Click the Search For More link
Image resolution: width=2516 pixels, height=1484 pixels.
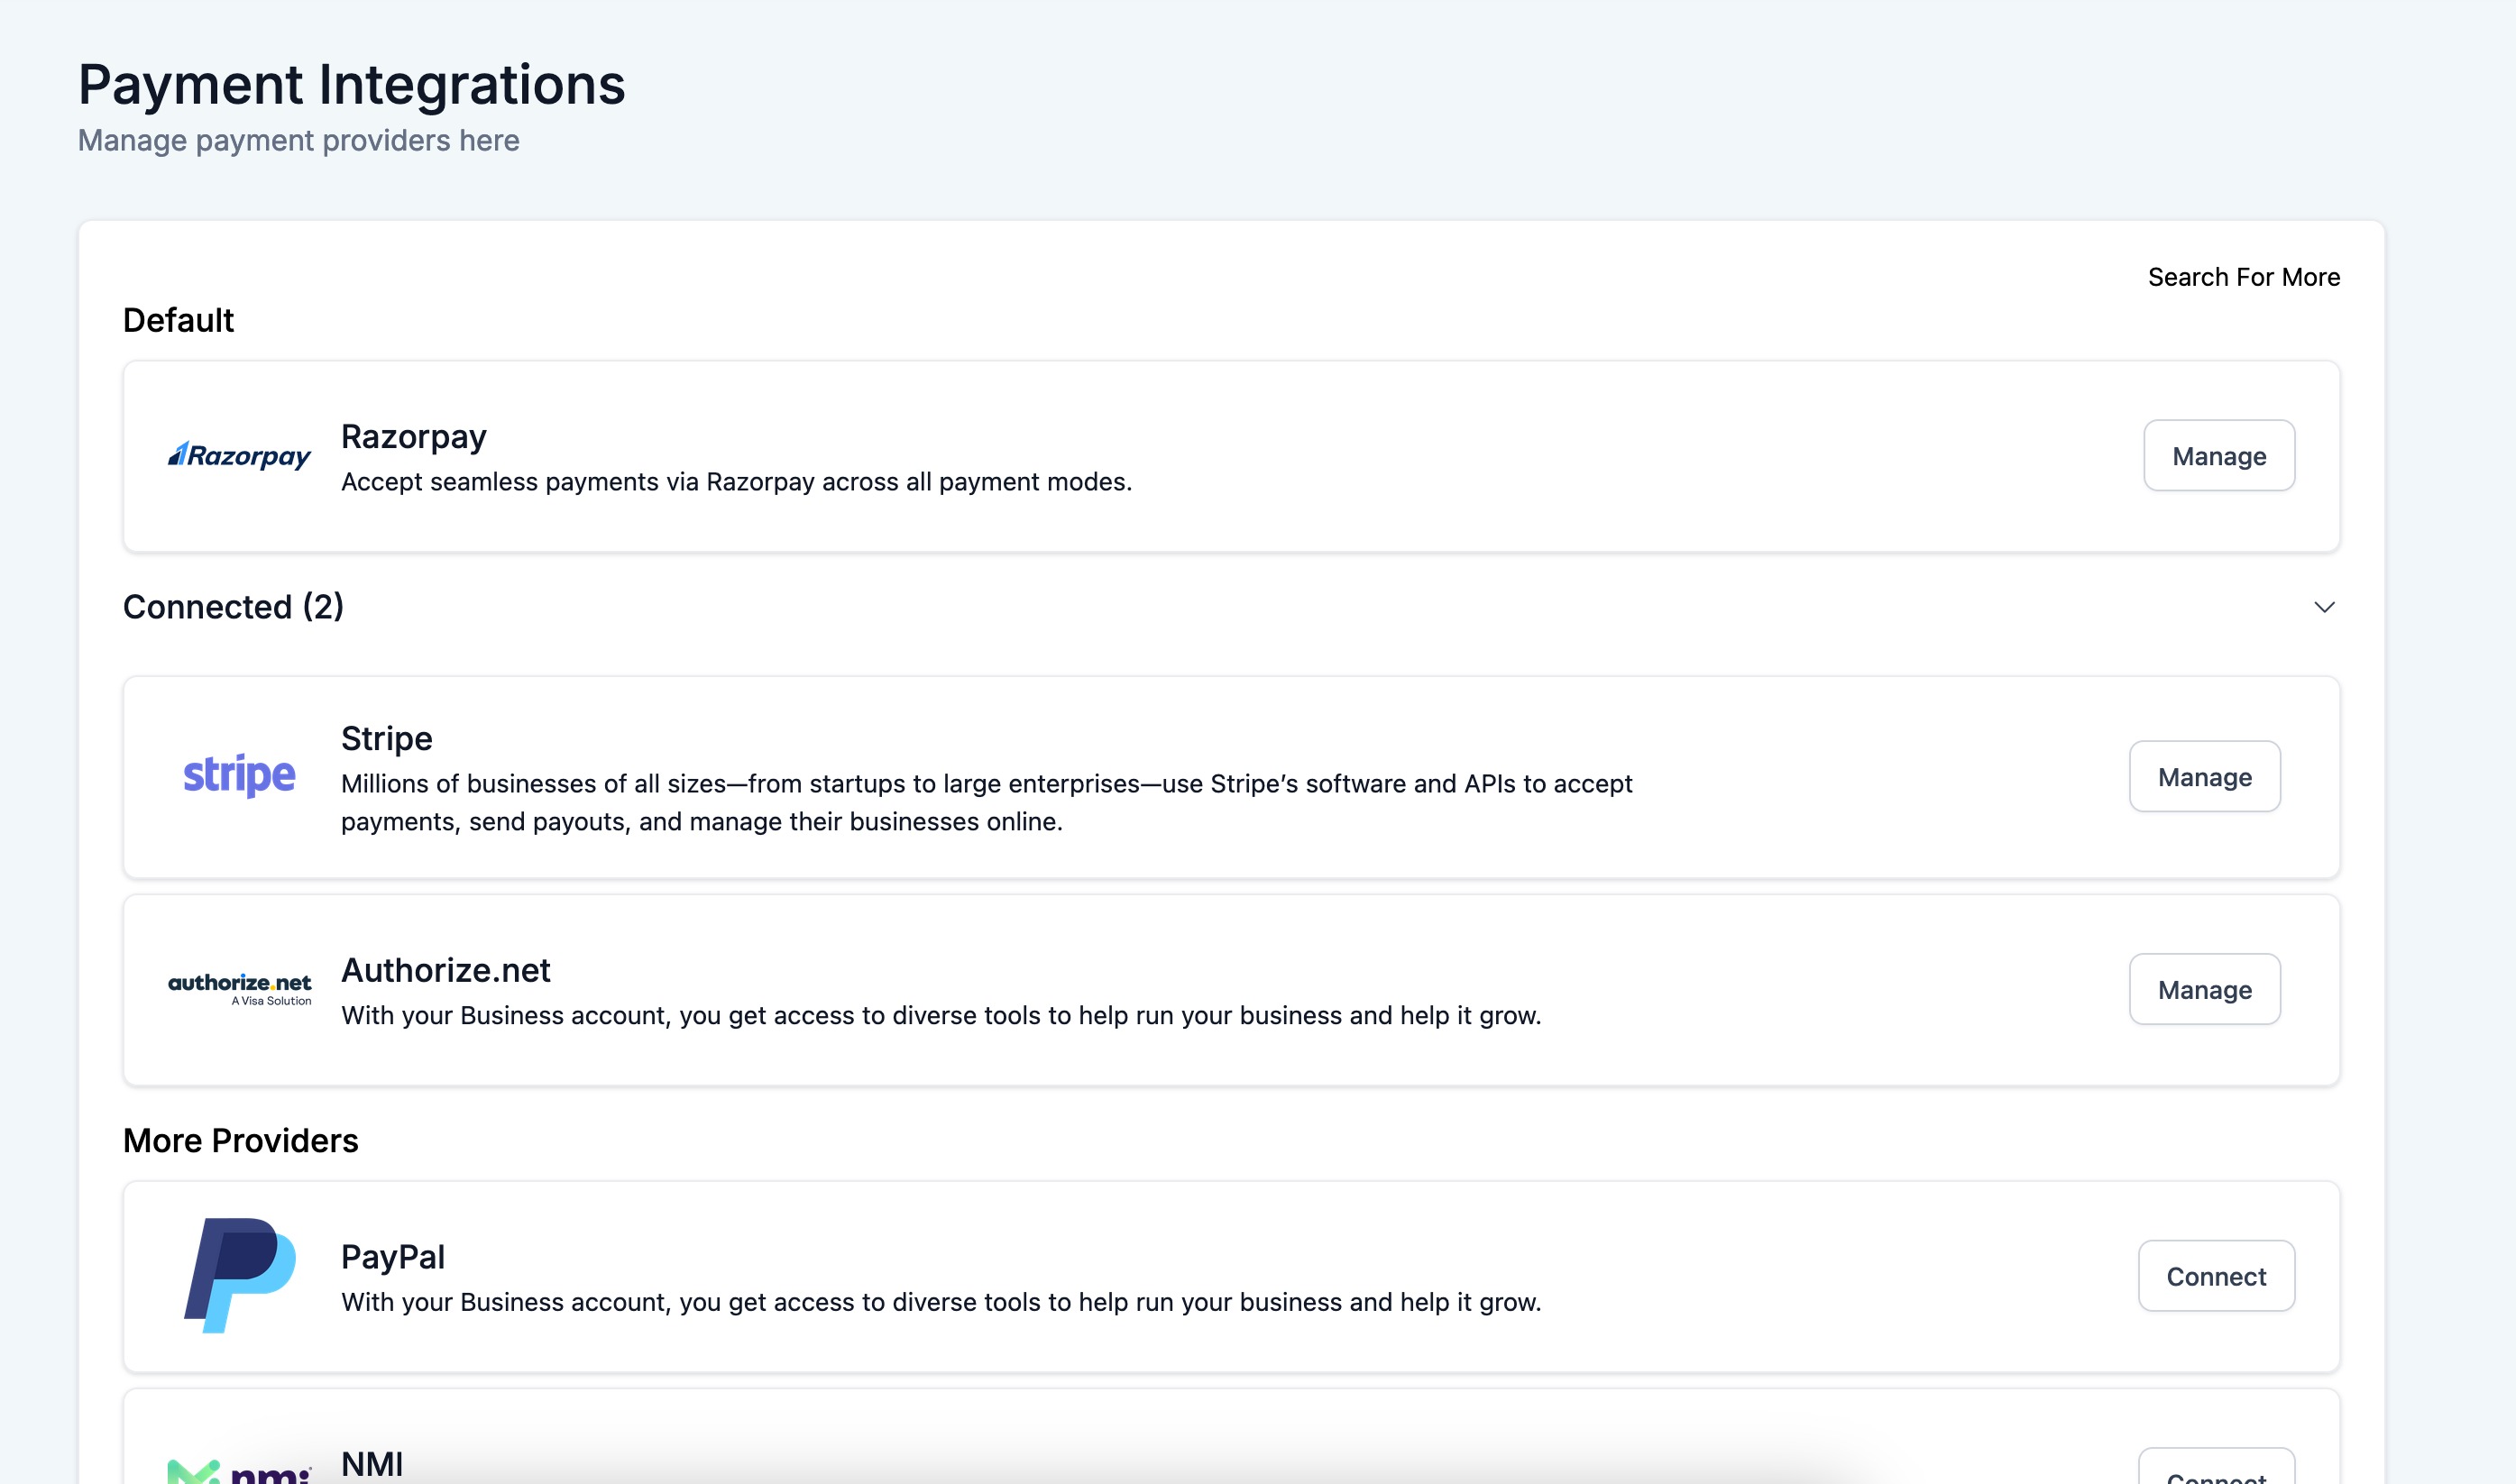pos(2243,277)
